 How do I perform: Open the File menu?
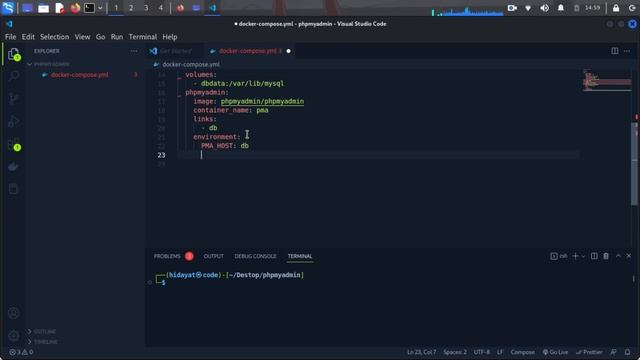11,37
